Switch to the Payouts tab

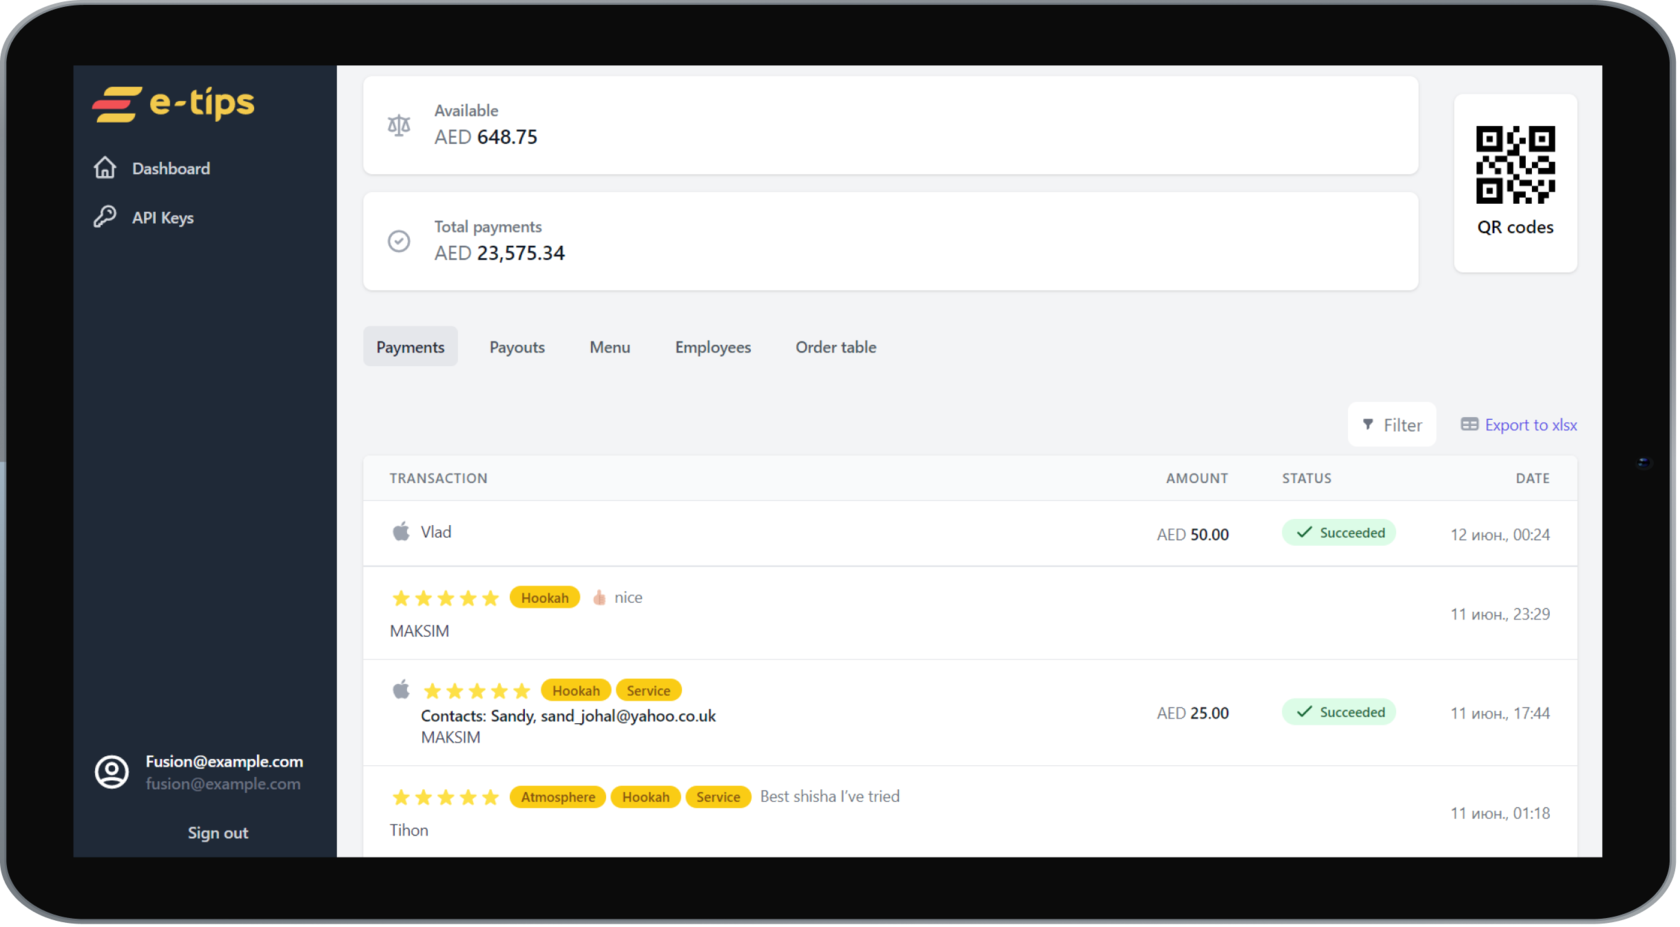pos(517,347)
